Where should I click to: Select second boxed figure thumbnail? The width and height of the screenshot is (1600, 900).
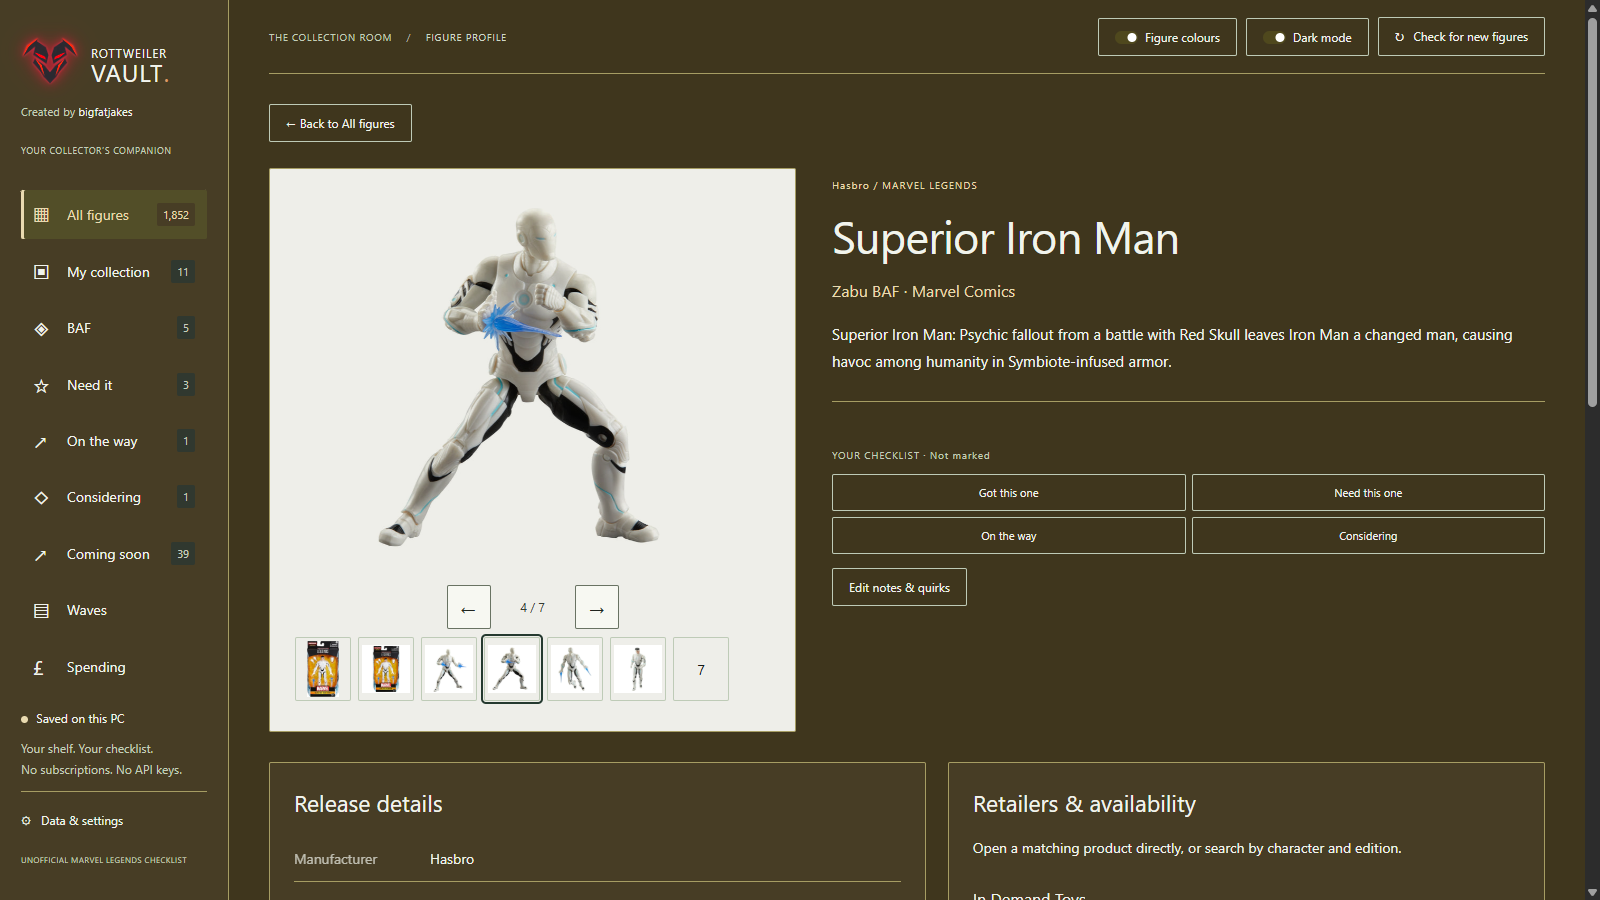[386, 669]
